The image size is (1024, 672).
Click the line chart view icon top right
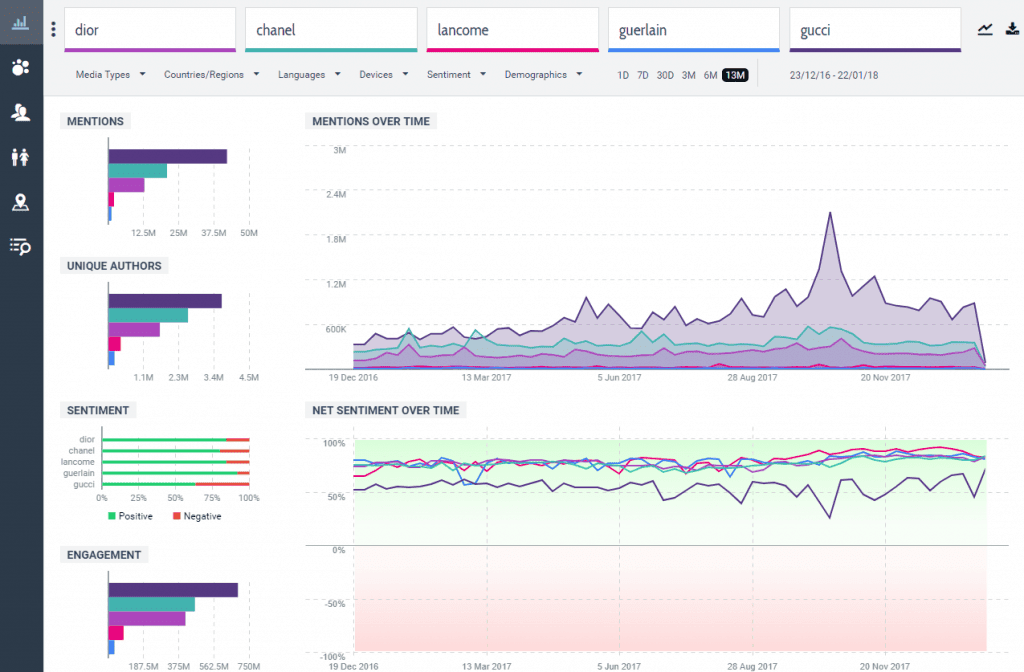(x=985, y=29)
